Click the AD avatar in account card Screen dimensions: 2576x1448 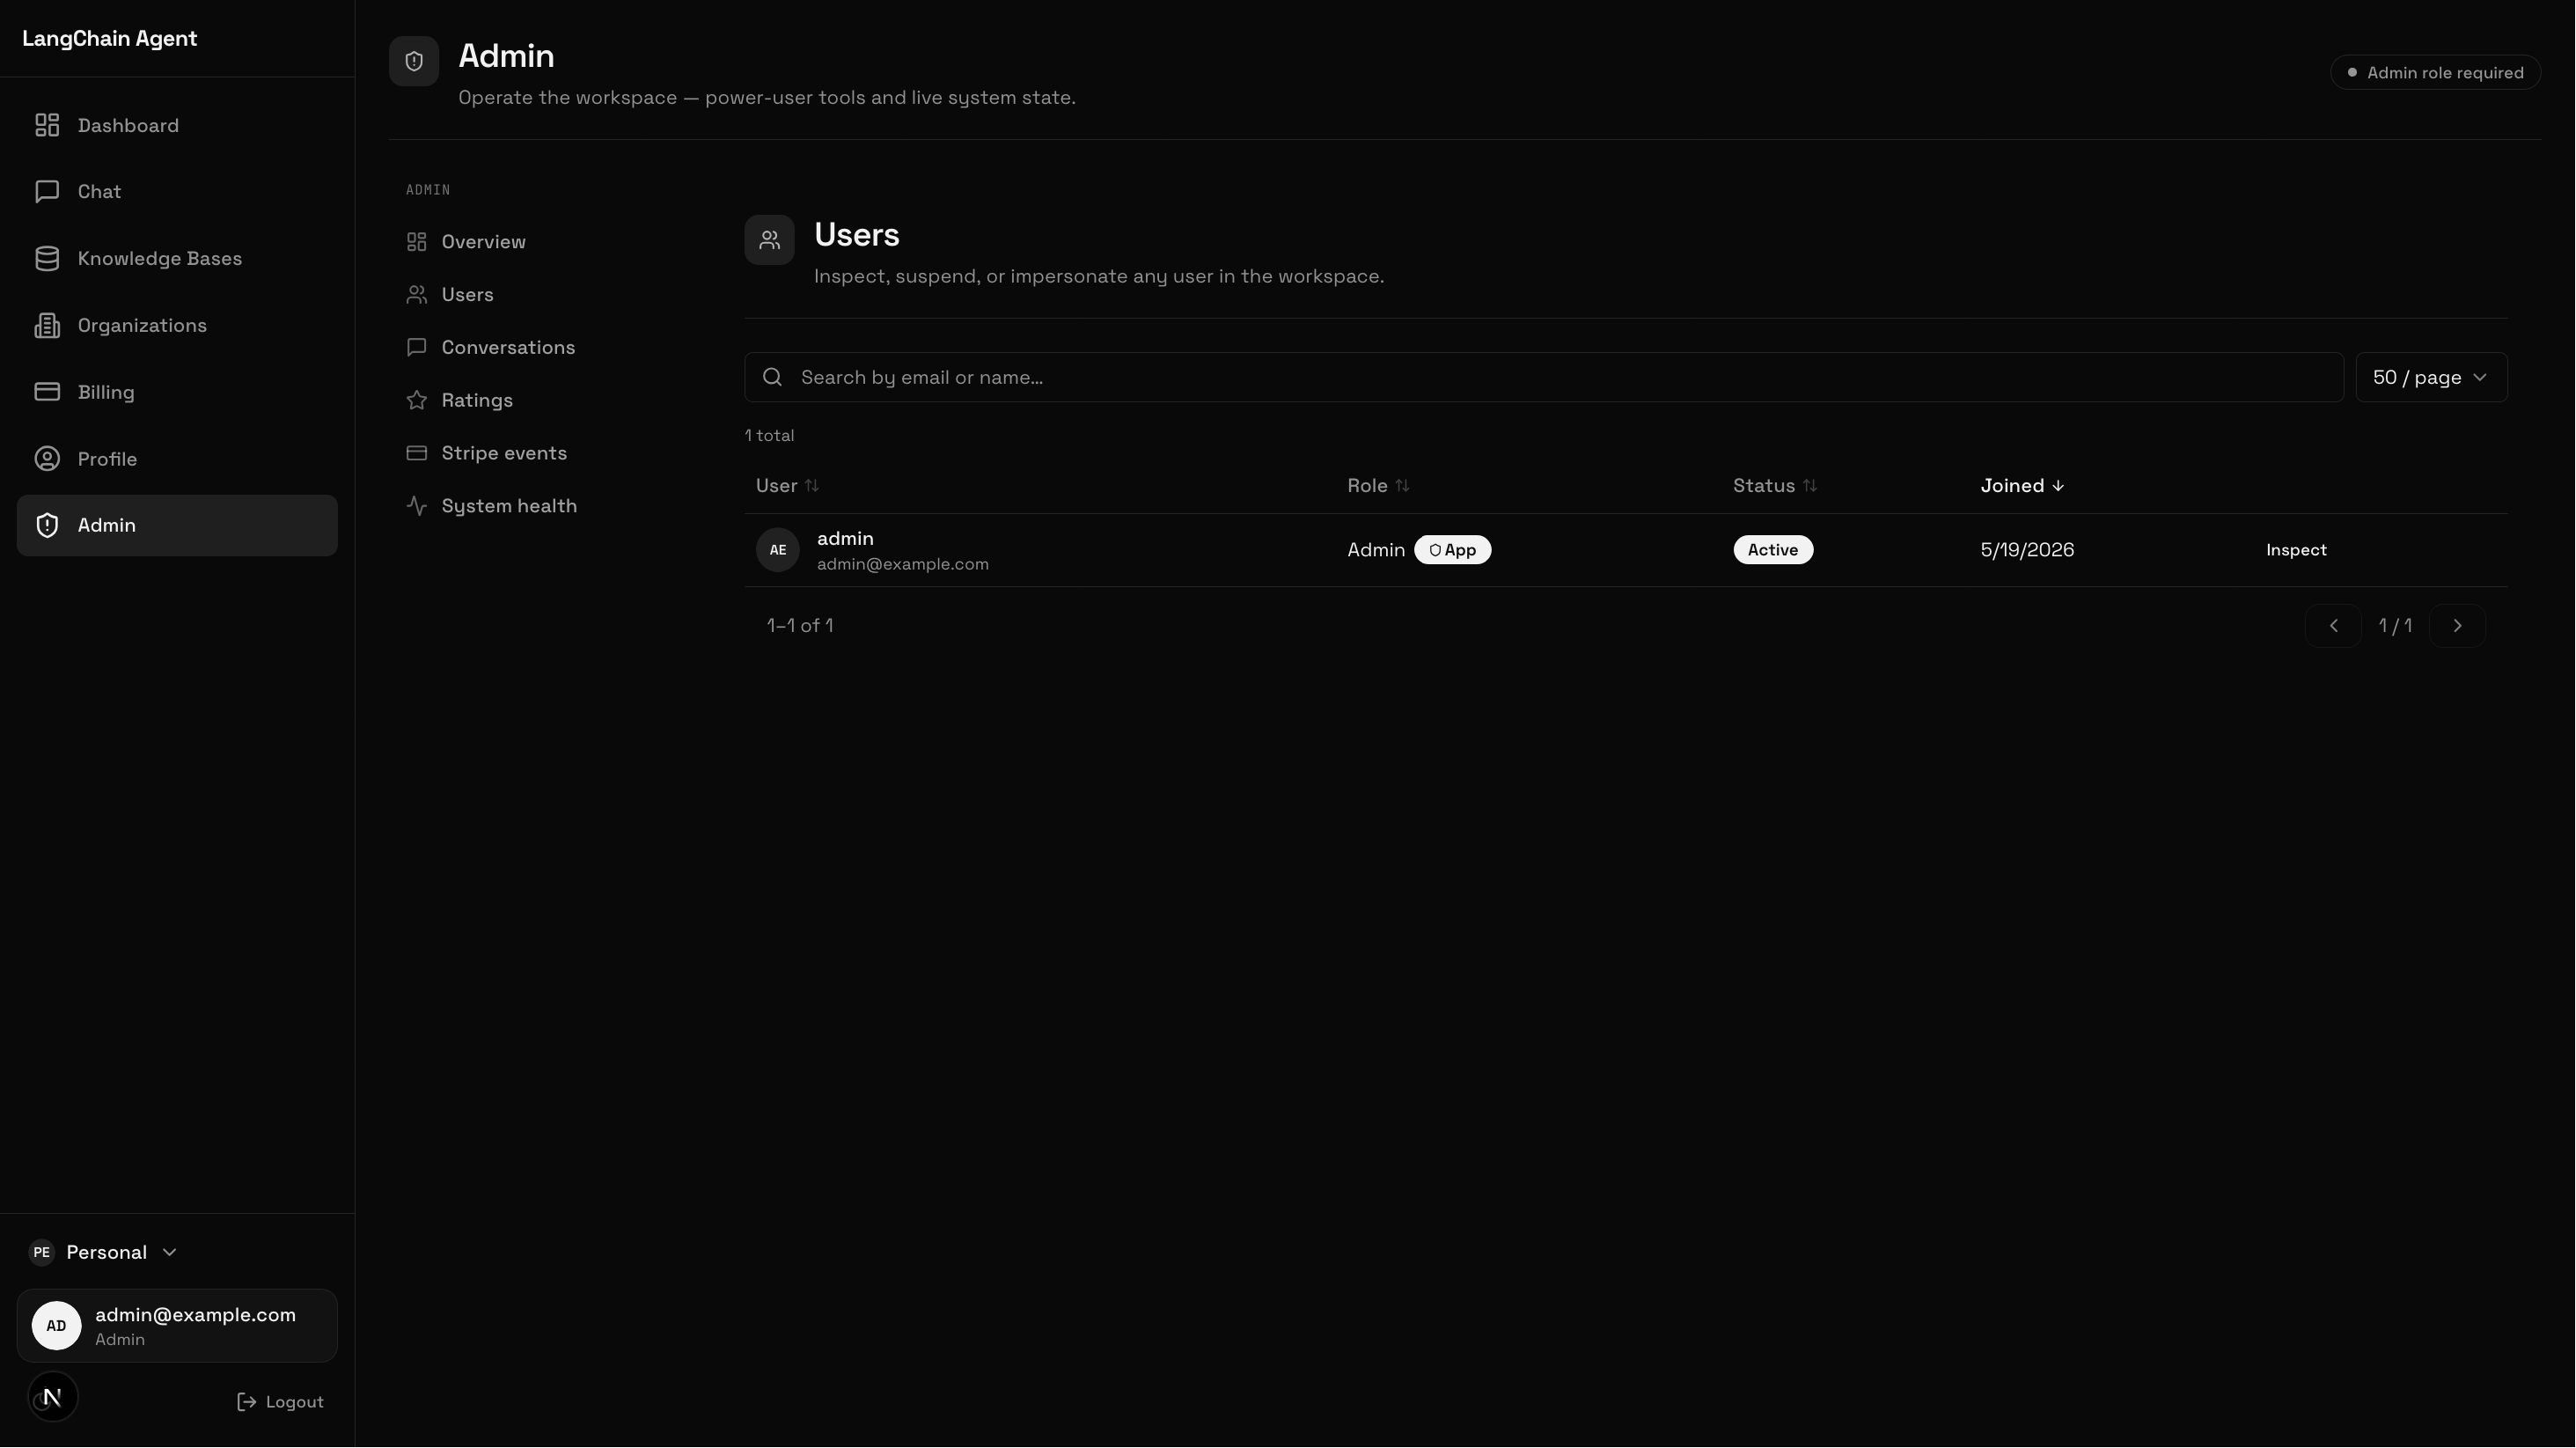click(56, 1326)
